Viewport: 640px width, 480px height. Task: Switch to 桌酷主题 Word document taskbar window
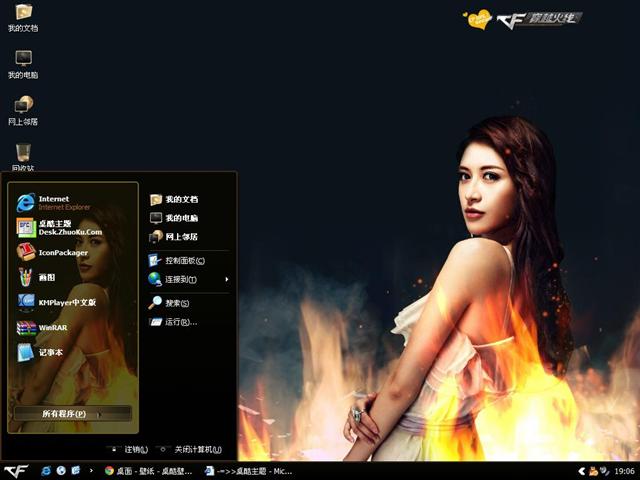(x=249, y=471)
